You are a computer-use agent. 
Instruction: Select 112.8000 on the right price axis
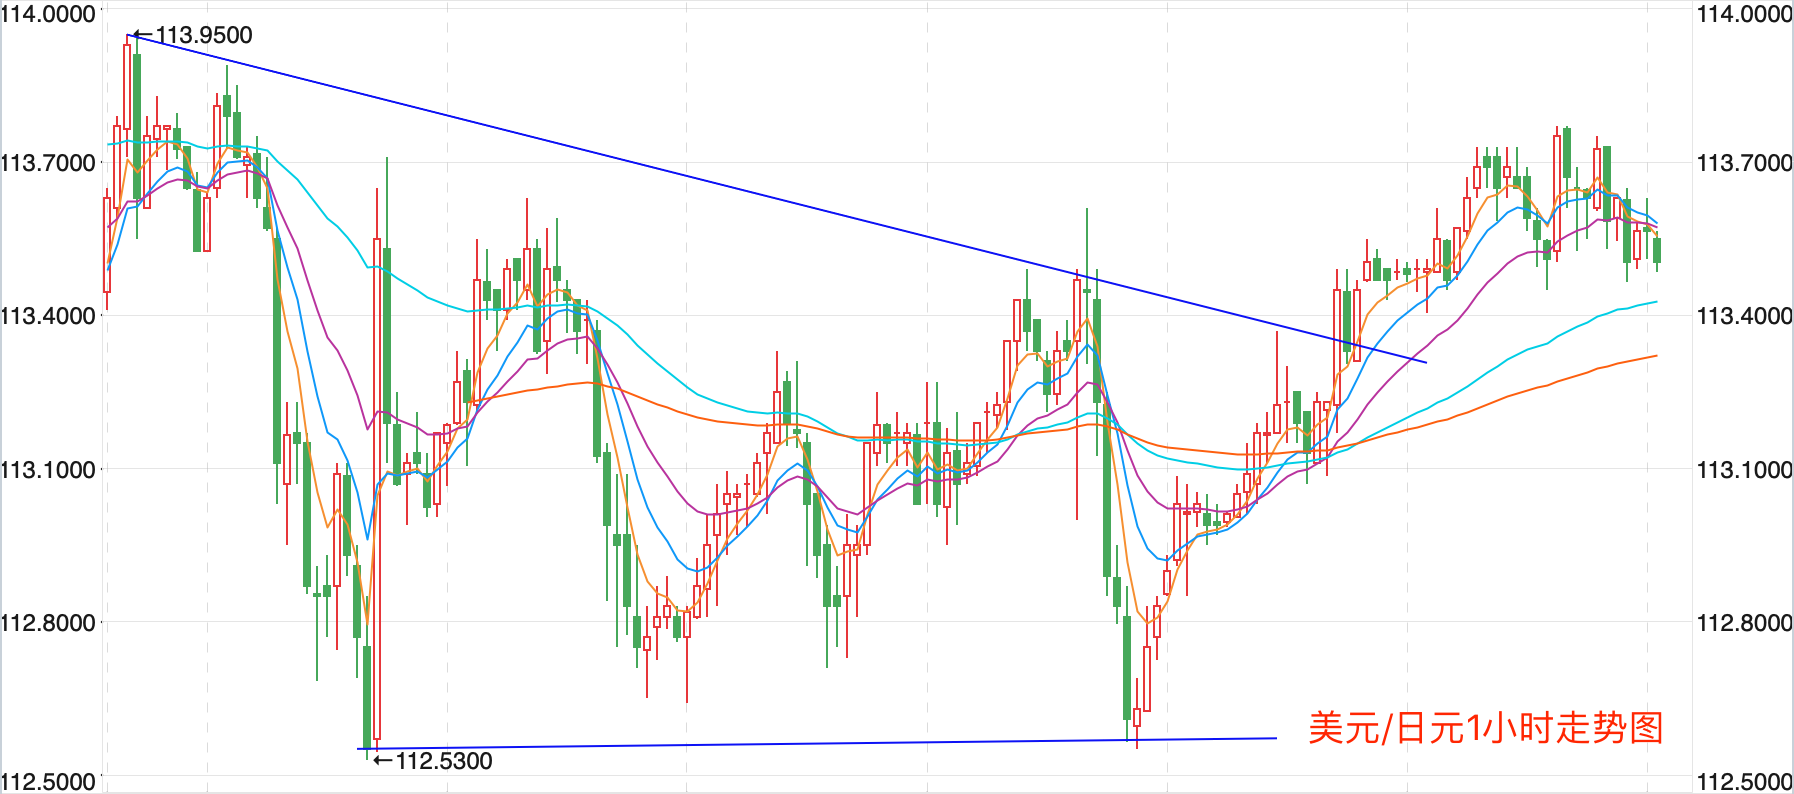(x=1745, y=622)
